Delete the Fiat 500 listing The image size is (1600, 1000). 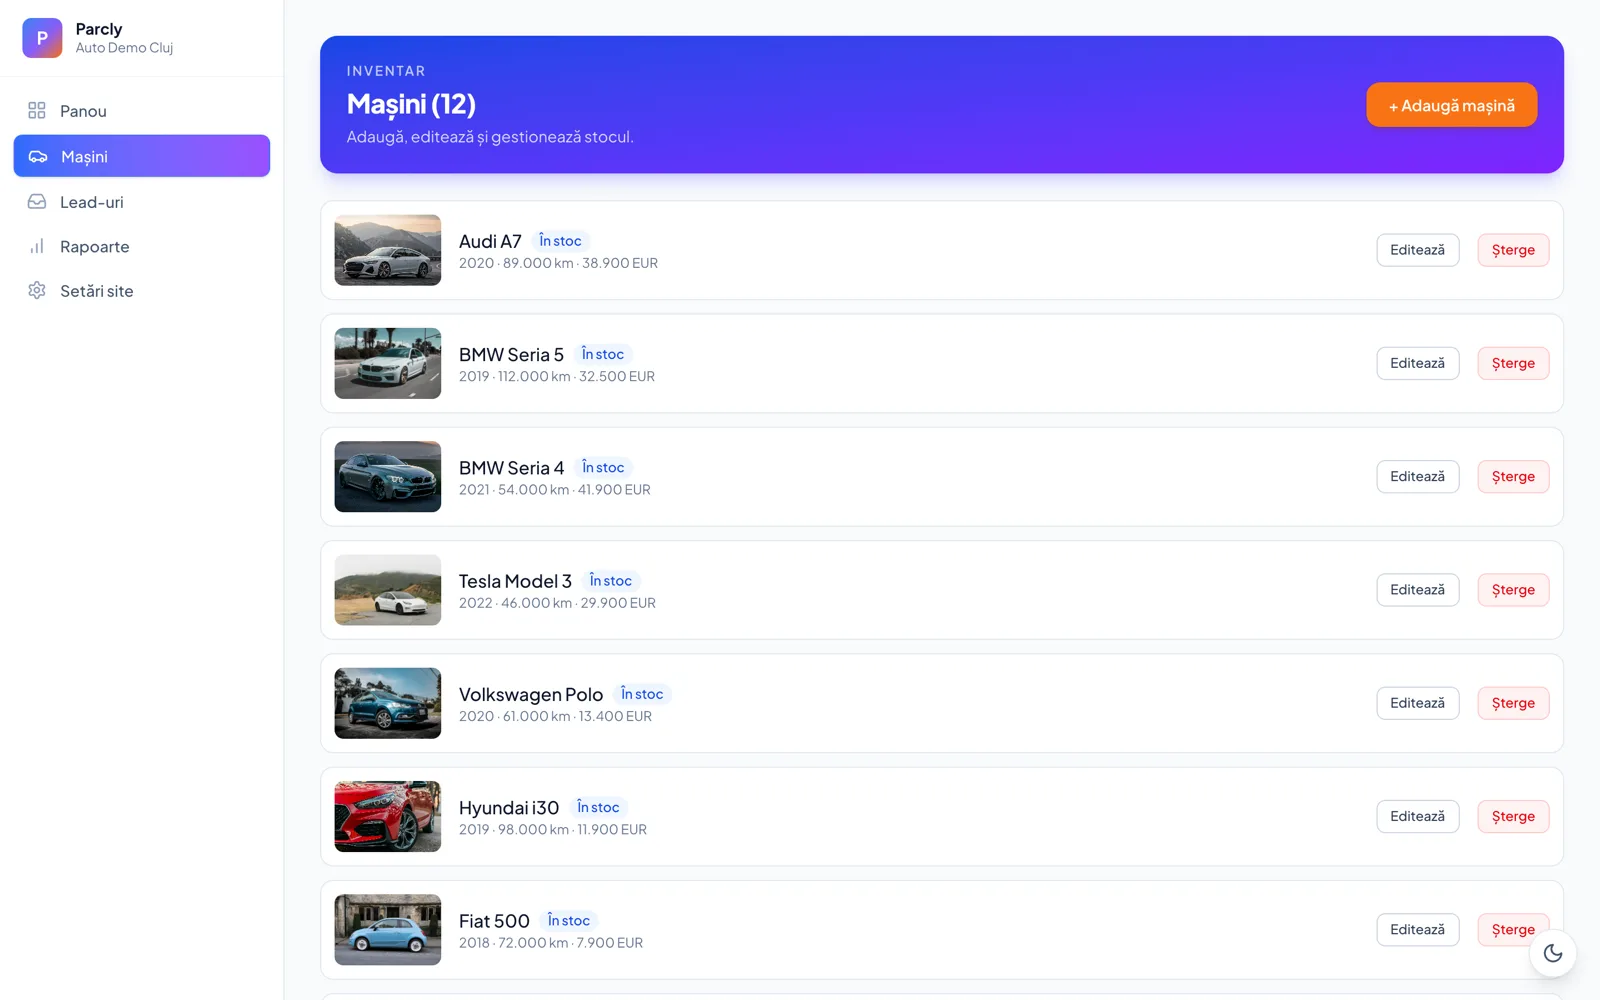[1513, 930]
